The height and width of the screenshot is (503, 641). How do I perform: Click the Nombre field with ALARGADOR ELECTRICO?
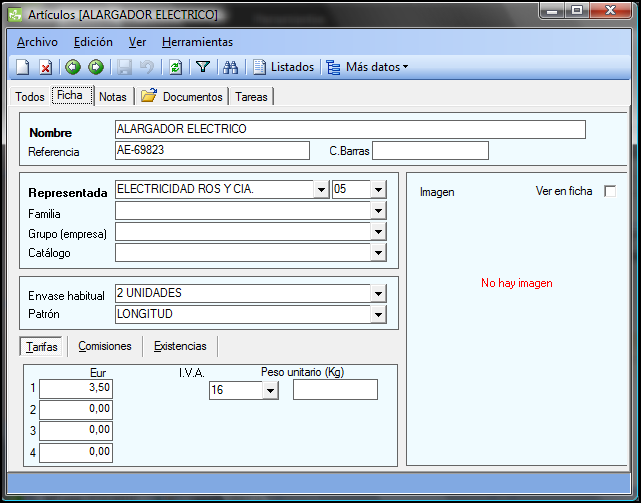(350, 129)
